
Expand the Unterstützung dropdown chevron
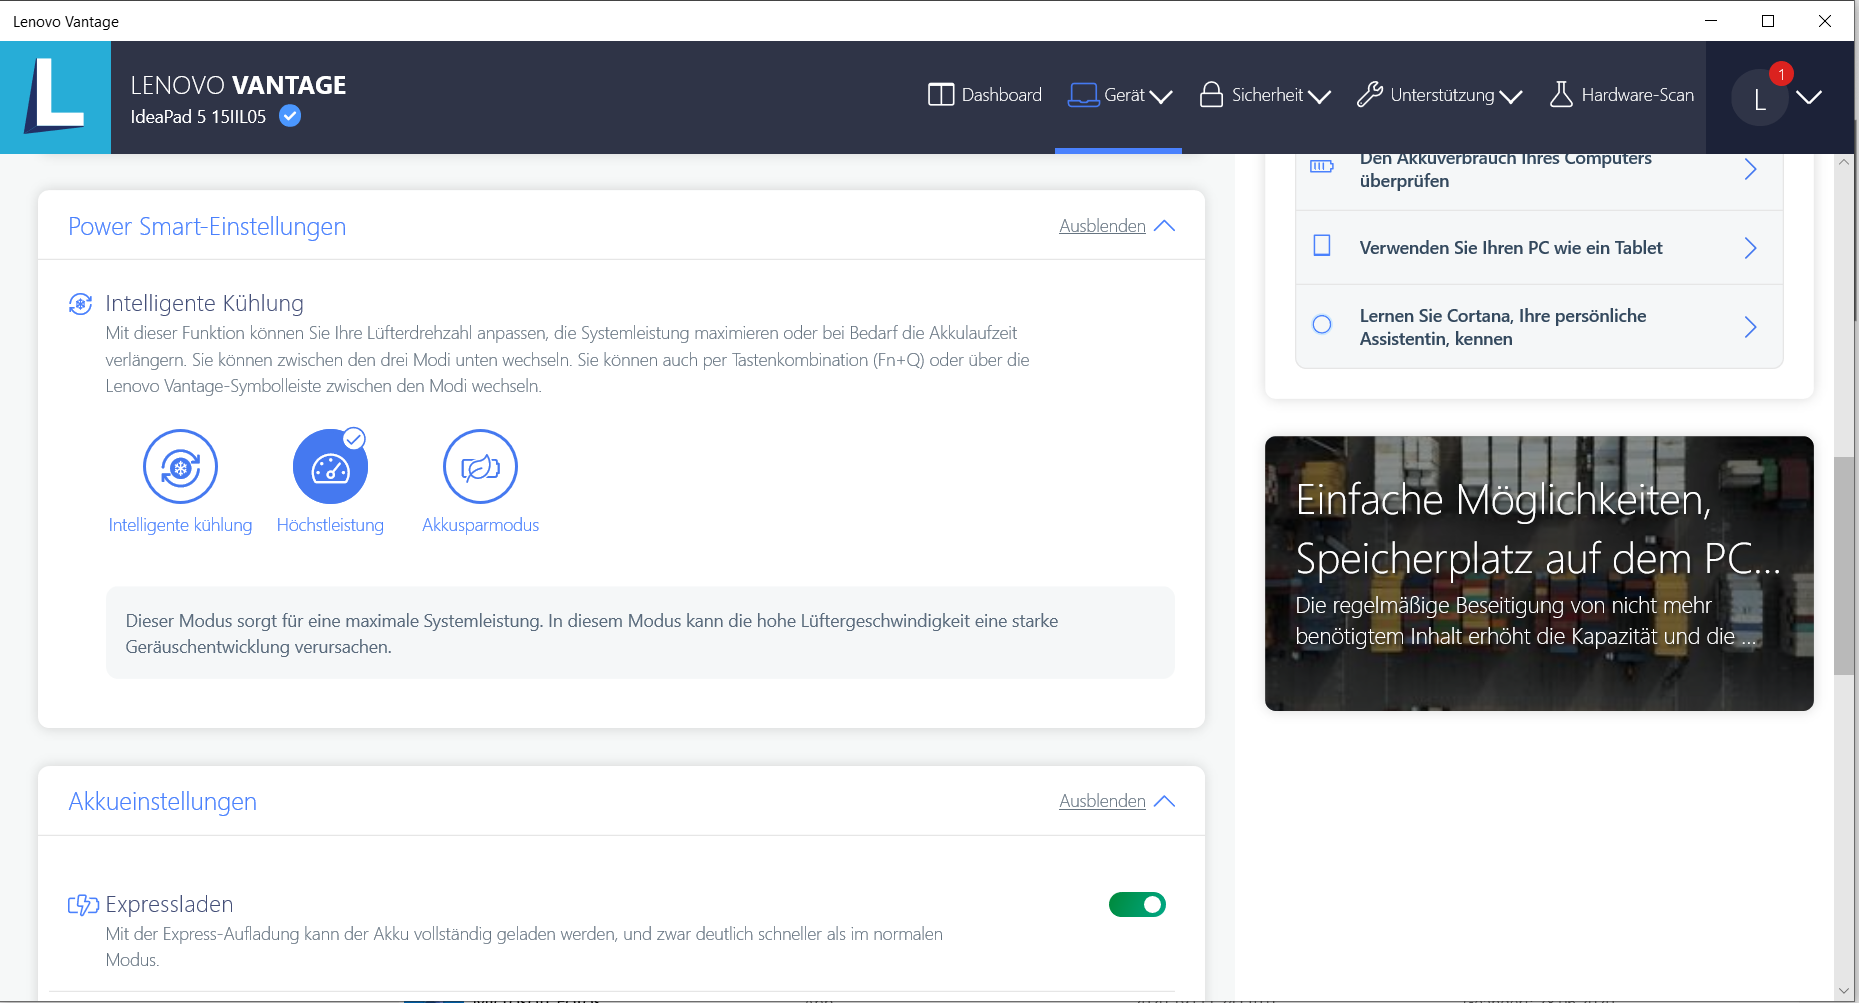[1511, 96]
